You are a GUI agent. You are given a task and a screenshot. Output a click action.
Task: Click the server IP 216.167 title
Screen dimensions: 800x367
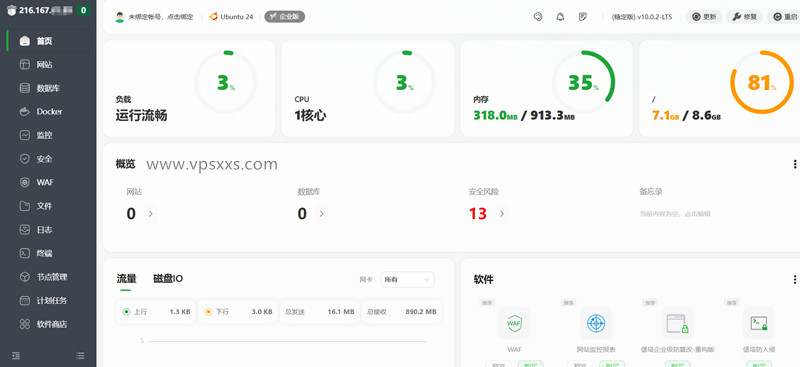[47, 10]
